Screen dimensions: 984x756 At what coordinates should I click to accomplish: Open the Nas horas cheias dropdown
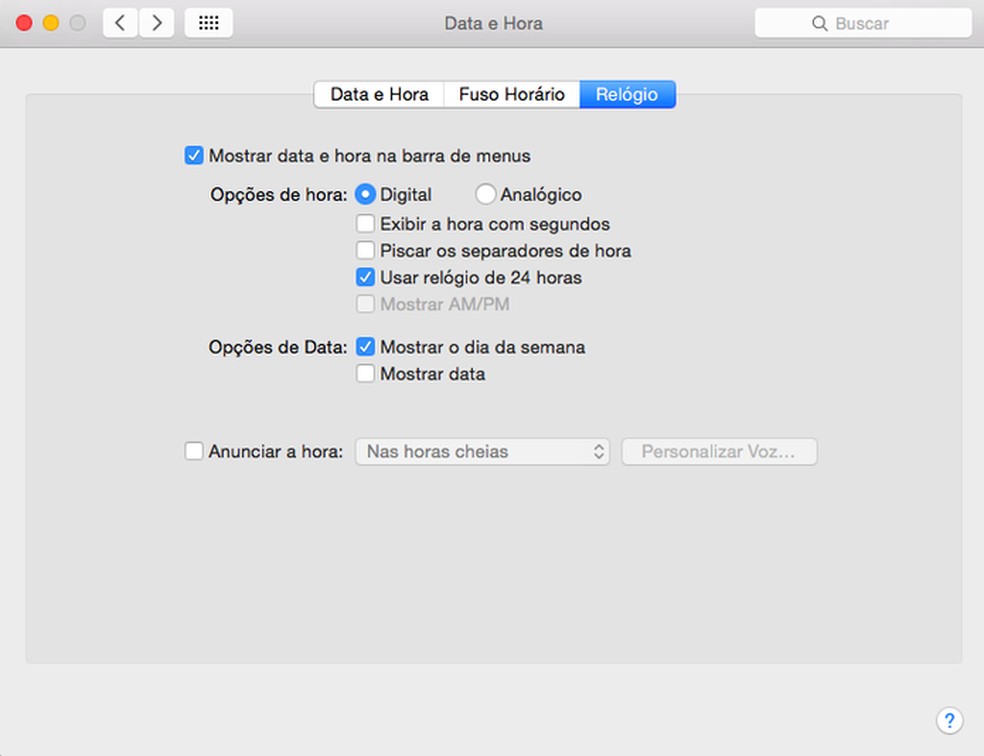pos(483,452)
